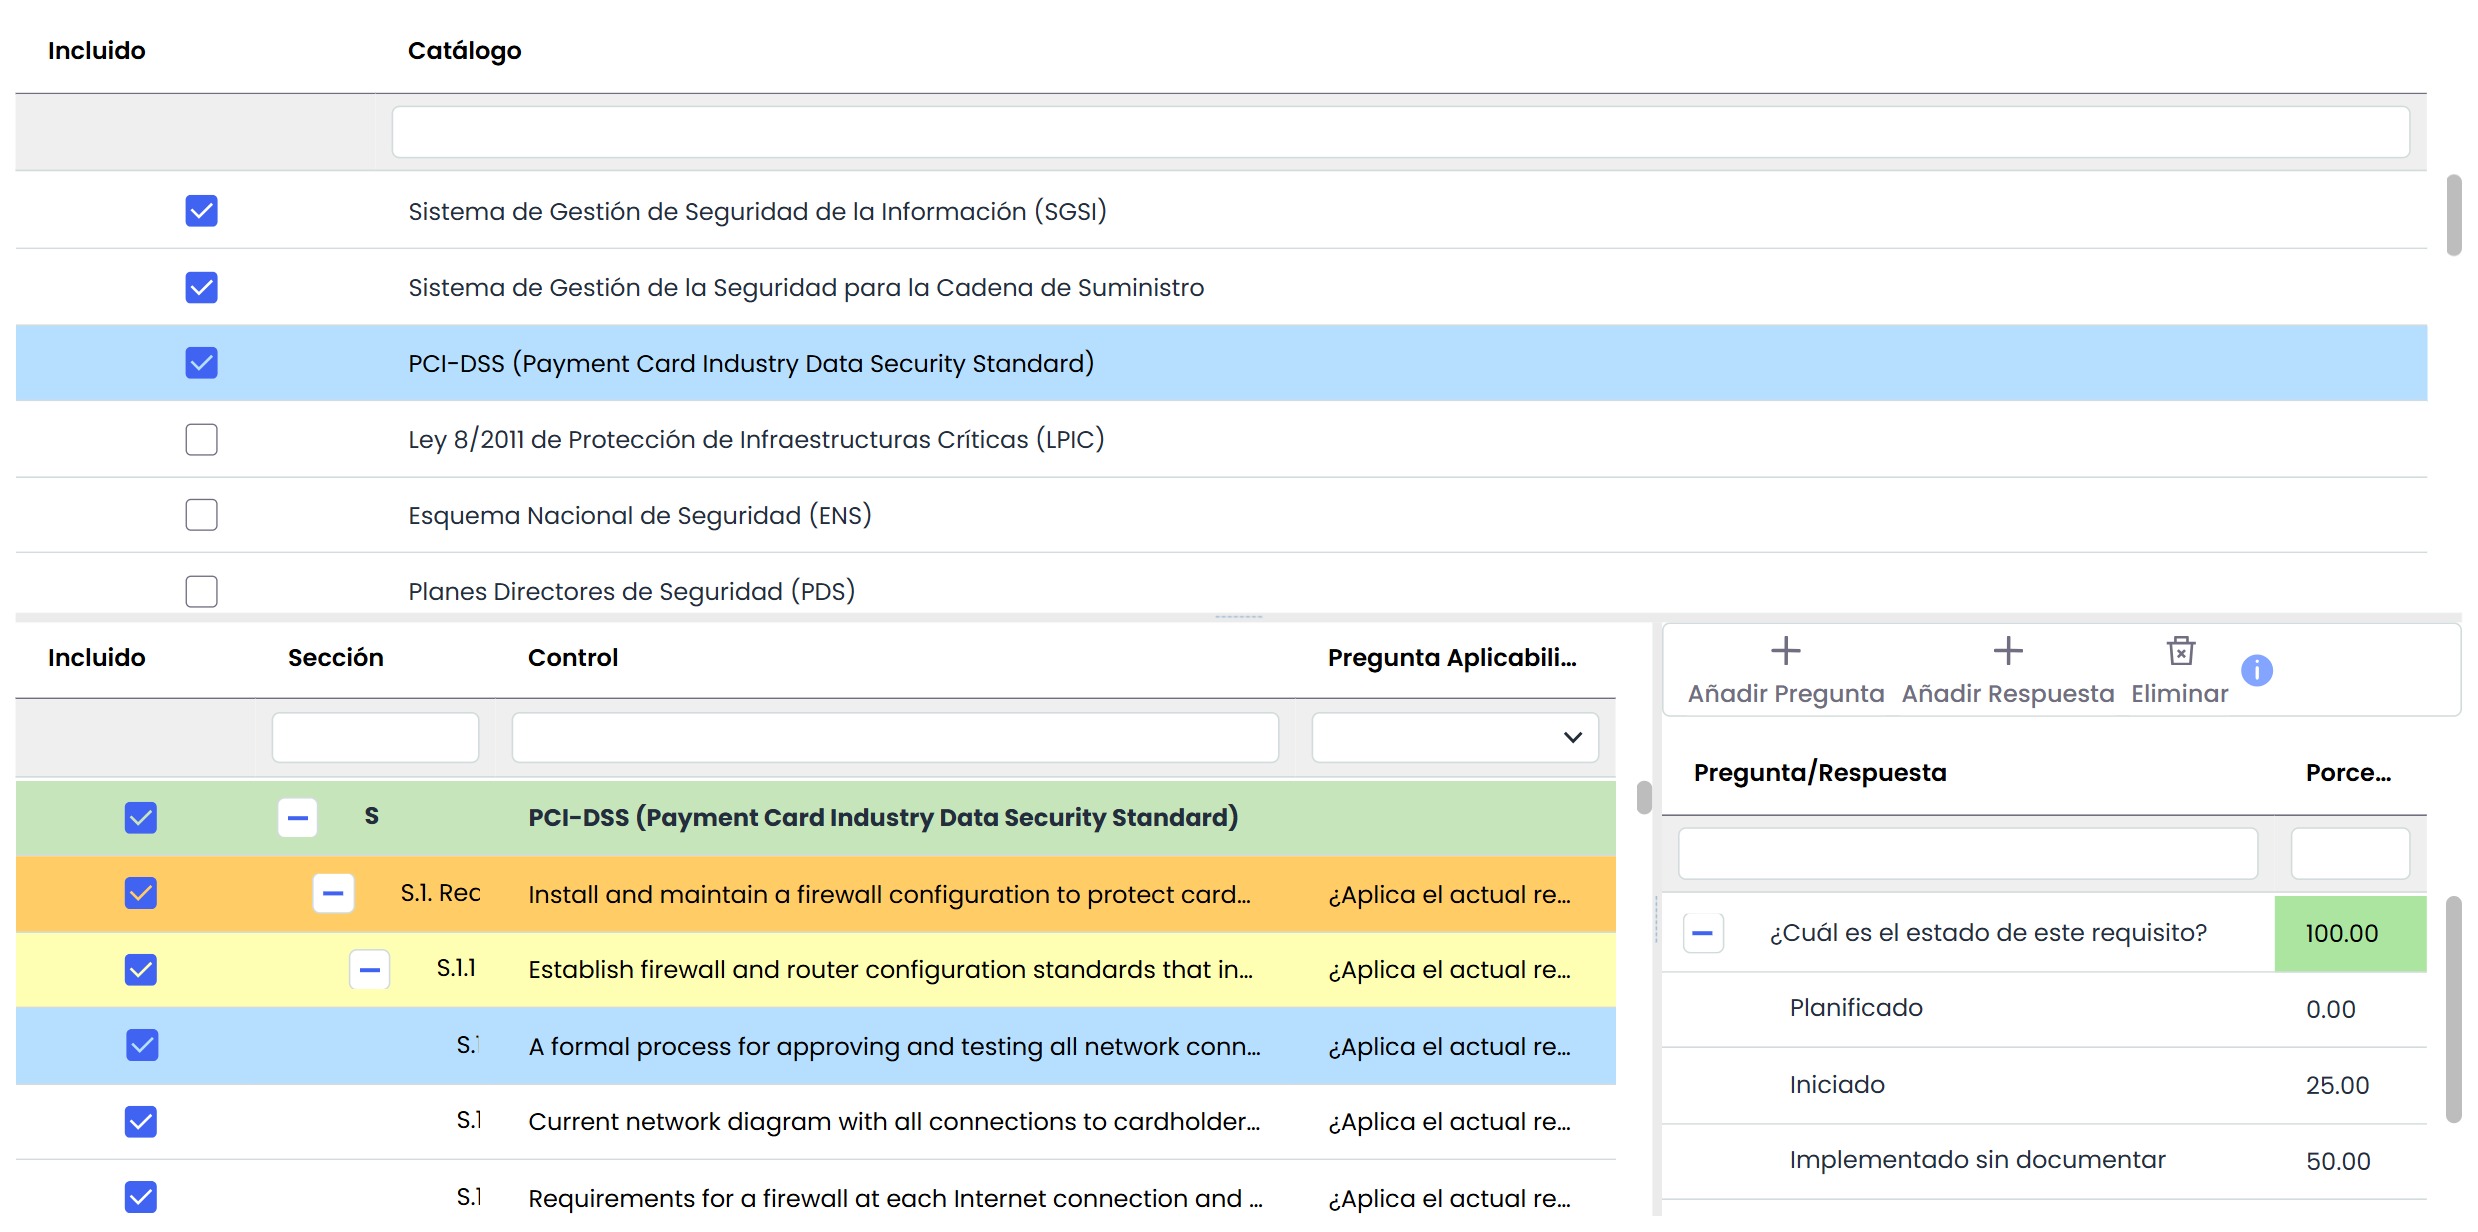Select 'Establish firewall and router configuration standards' control
This screenshot has height=1232, width=2478.
890,969
